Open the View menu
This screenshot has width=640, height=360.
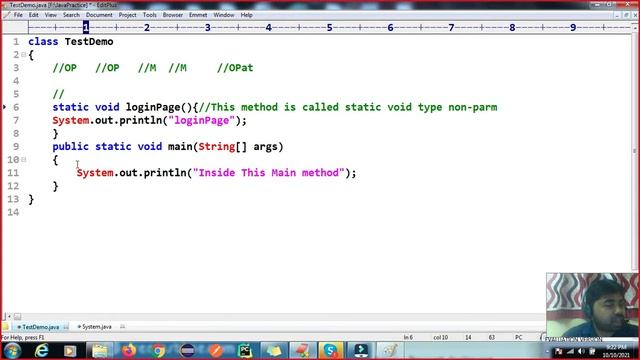(x=51, y=15)
